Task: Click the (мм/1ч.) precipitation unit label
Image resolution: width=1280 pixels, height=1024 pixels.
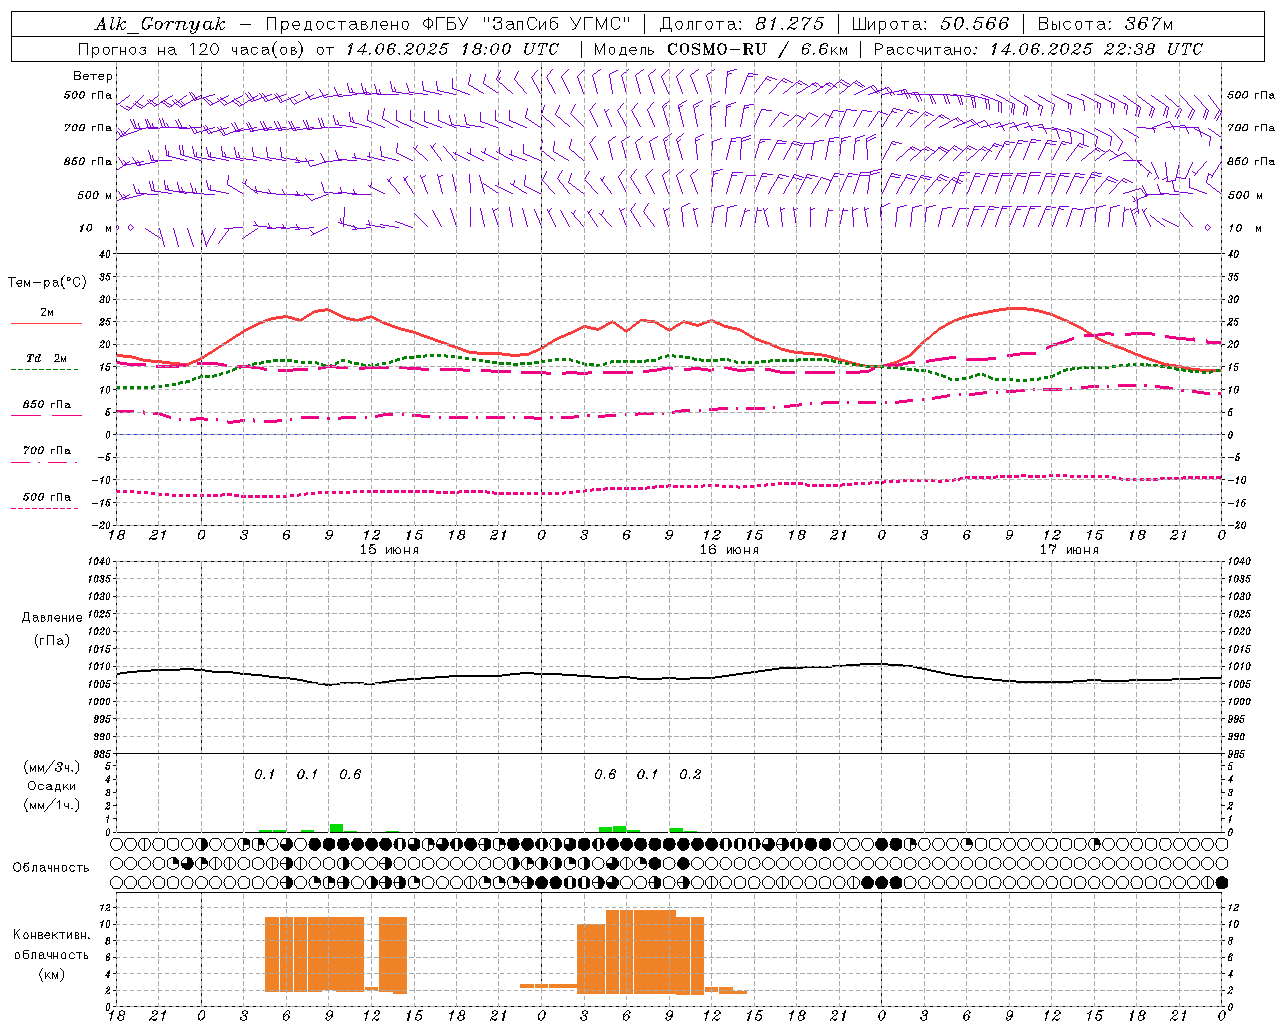Action: pyautogui.click(x=52, y=805)
